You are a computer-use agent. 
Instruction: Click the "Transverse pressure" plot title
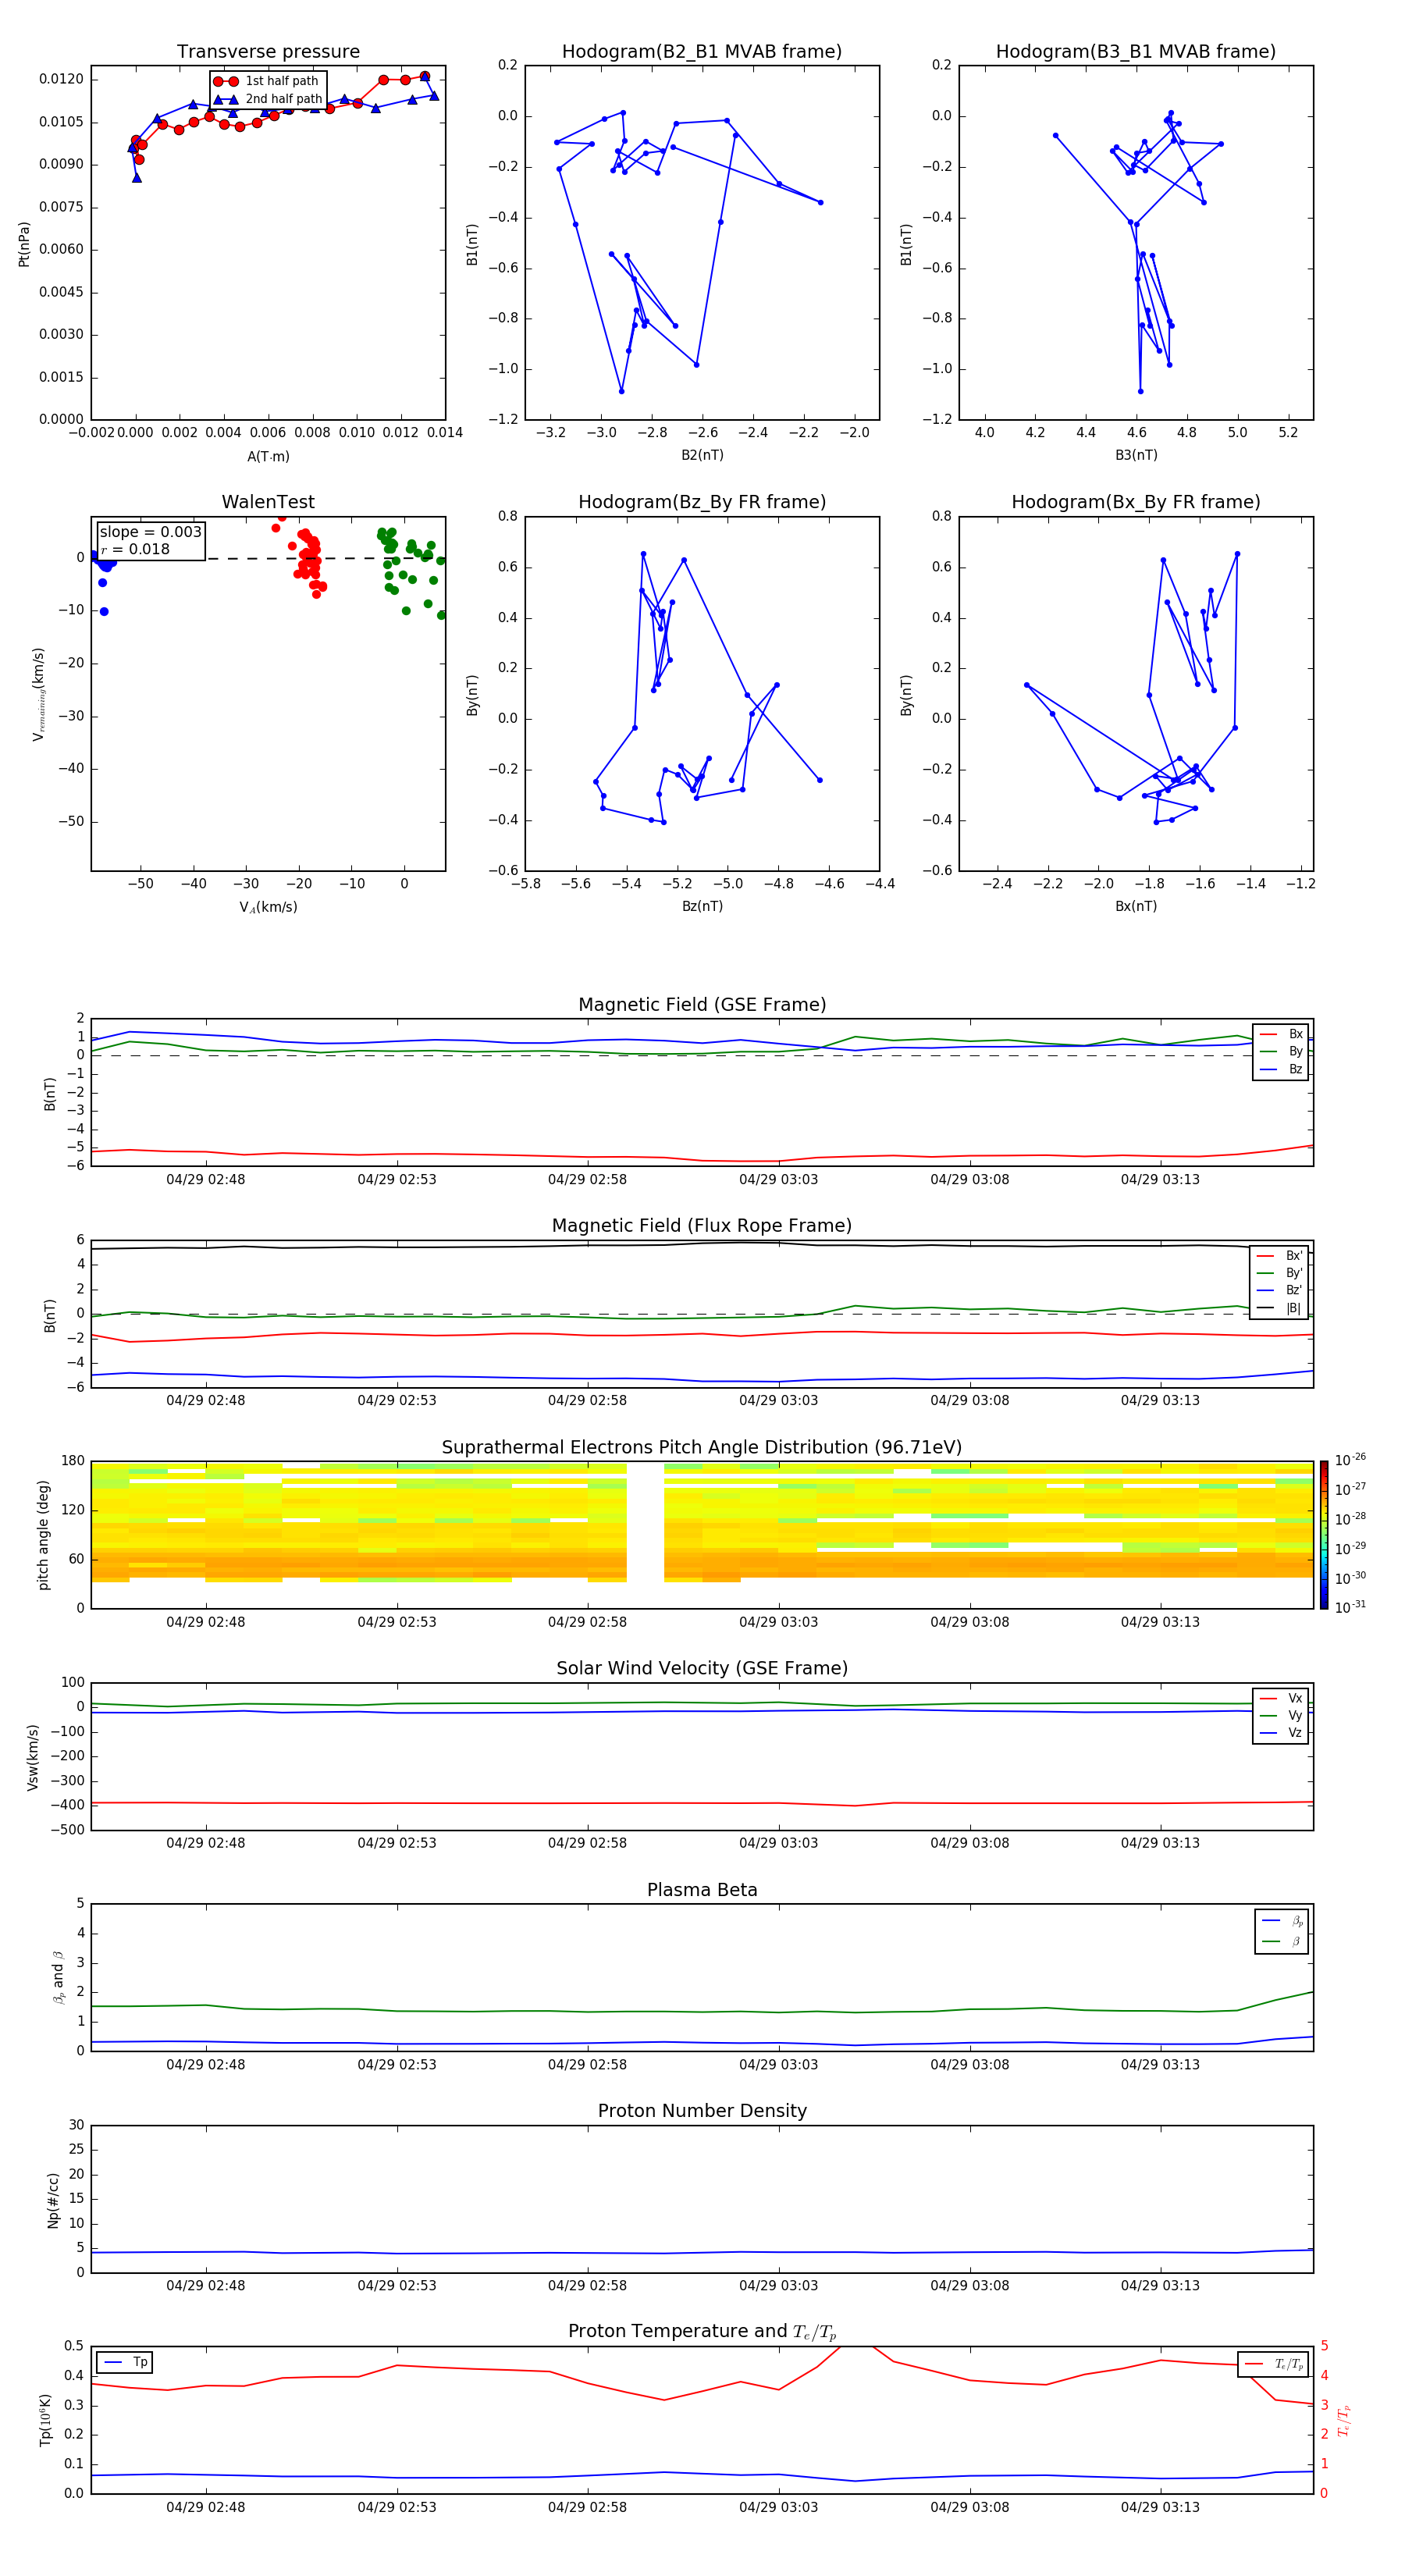[x=268, y=52]
